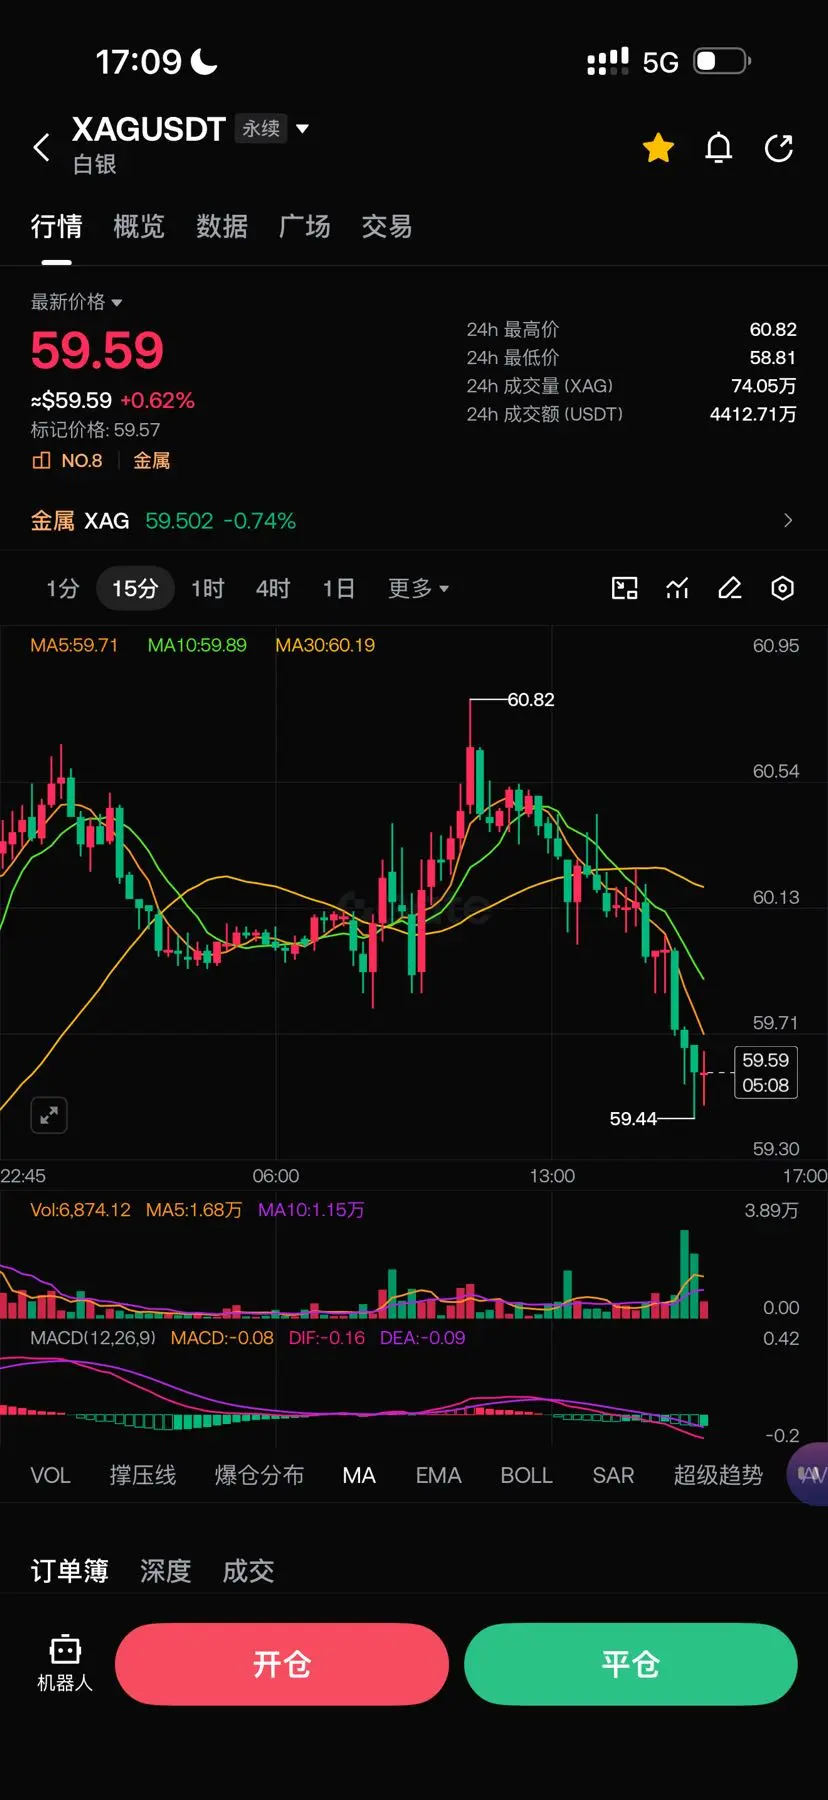828x1800 pixels.
Task: Tap the red 开仓 button
Action: 282,1664
